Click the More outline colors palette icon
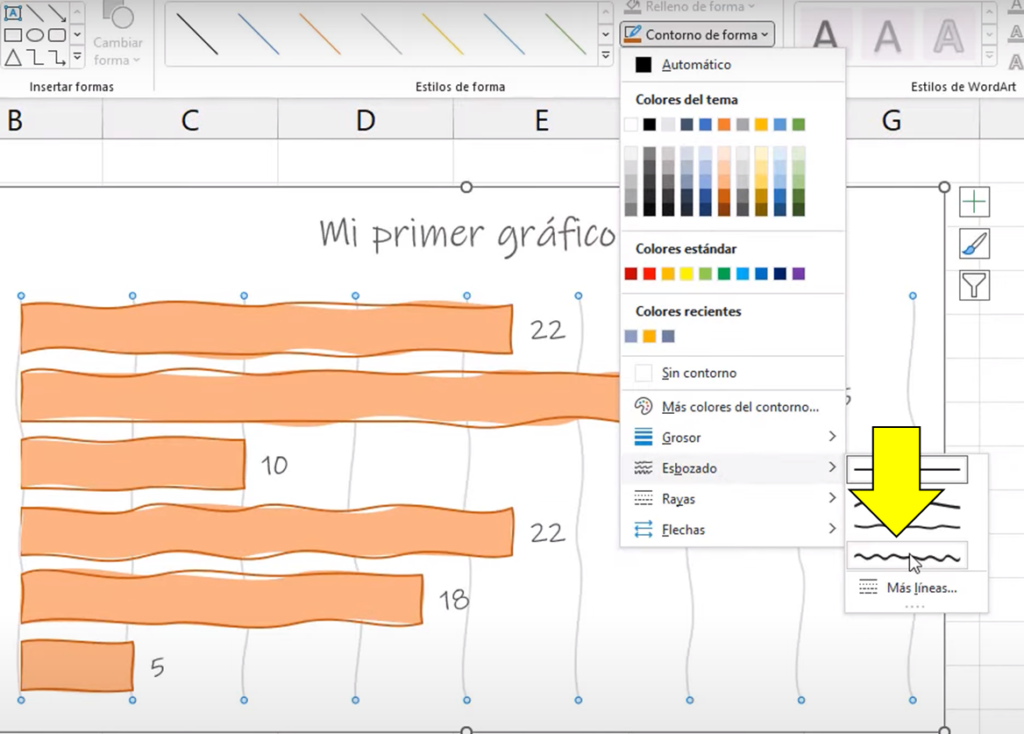 point(644,407)
